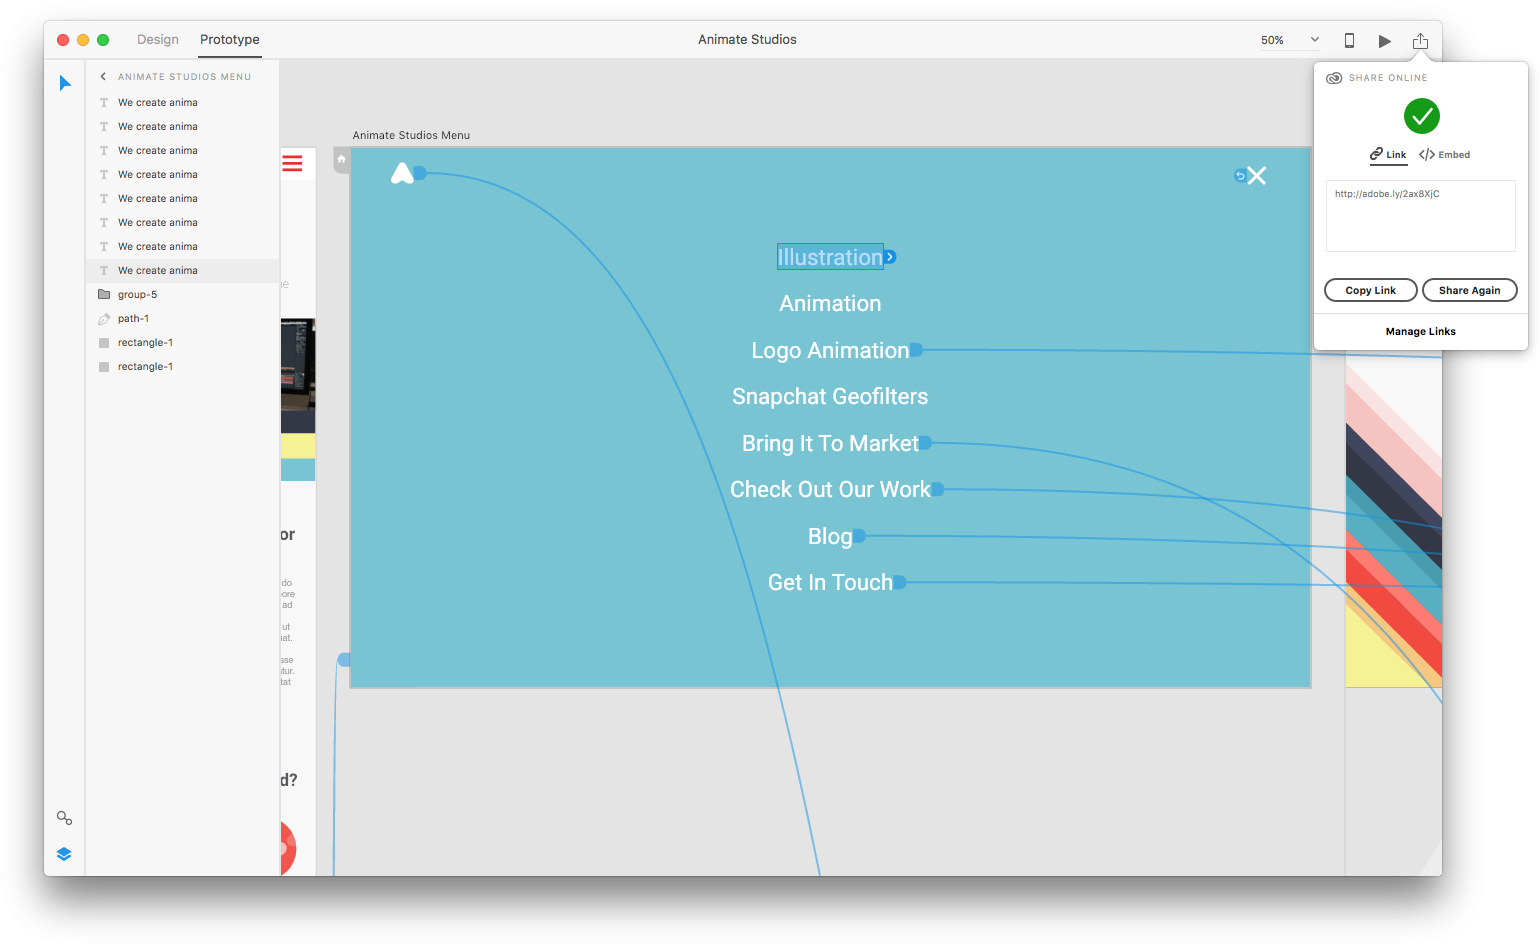Open the device preview icon
Viewport: 1540px width, 944px height.
pyautogui.click(x=1349, y=40)
